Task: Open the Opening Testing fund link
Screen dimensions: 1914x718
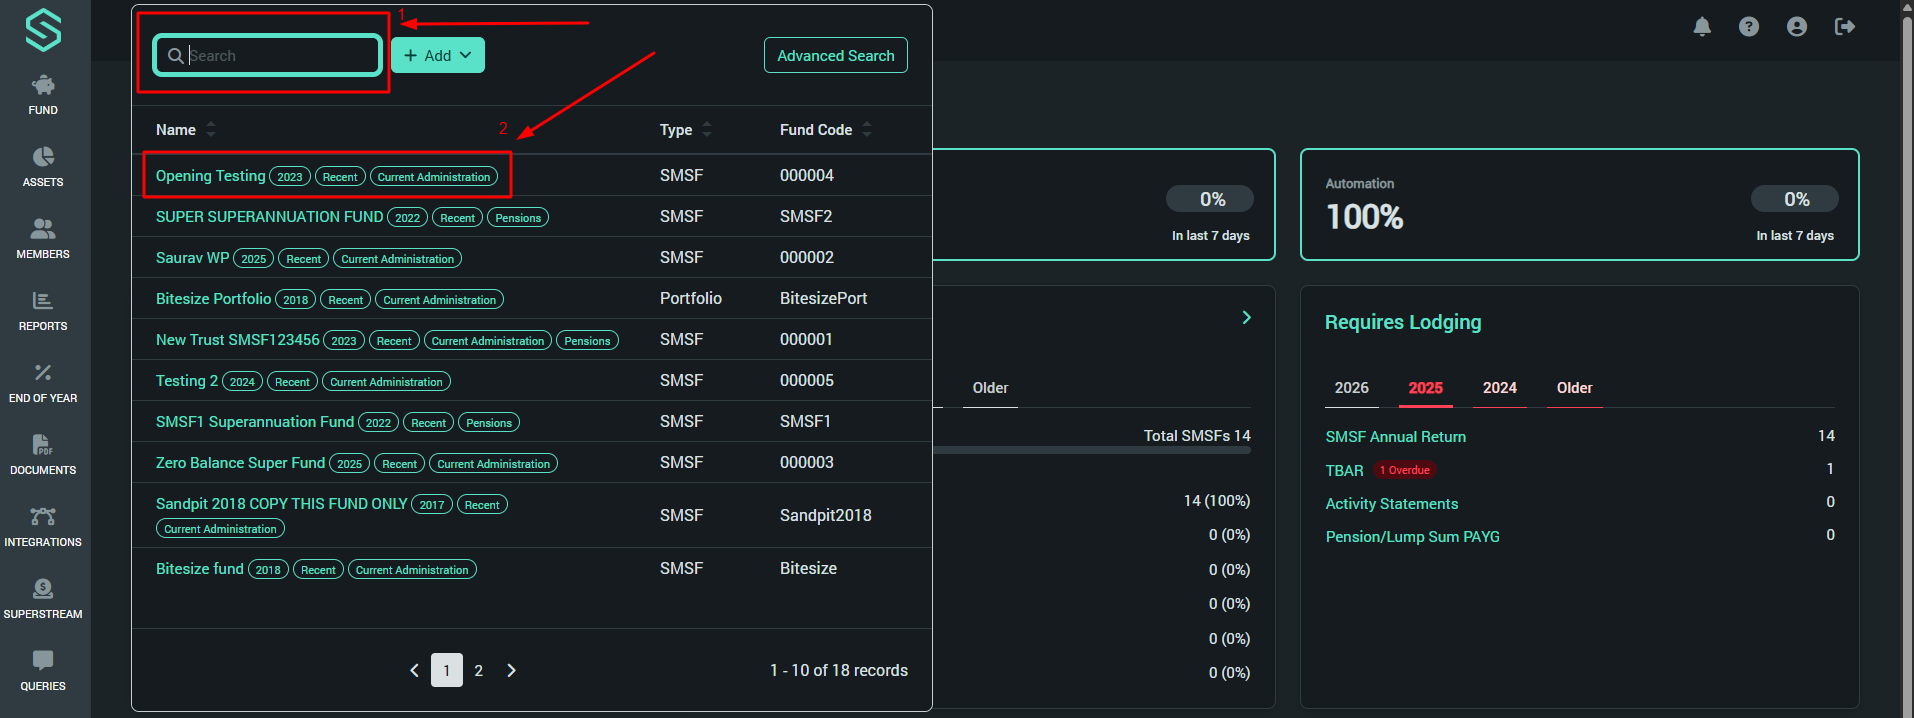Action: click(x=211, y=176)
